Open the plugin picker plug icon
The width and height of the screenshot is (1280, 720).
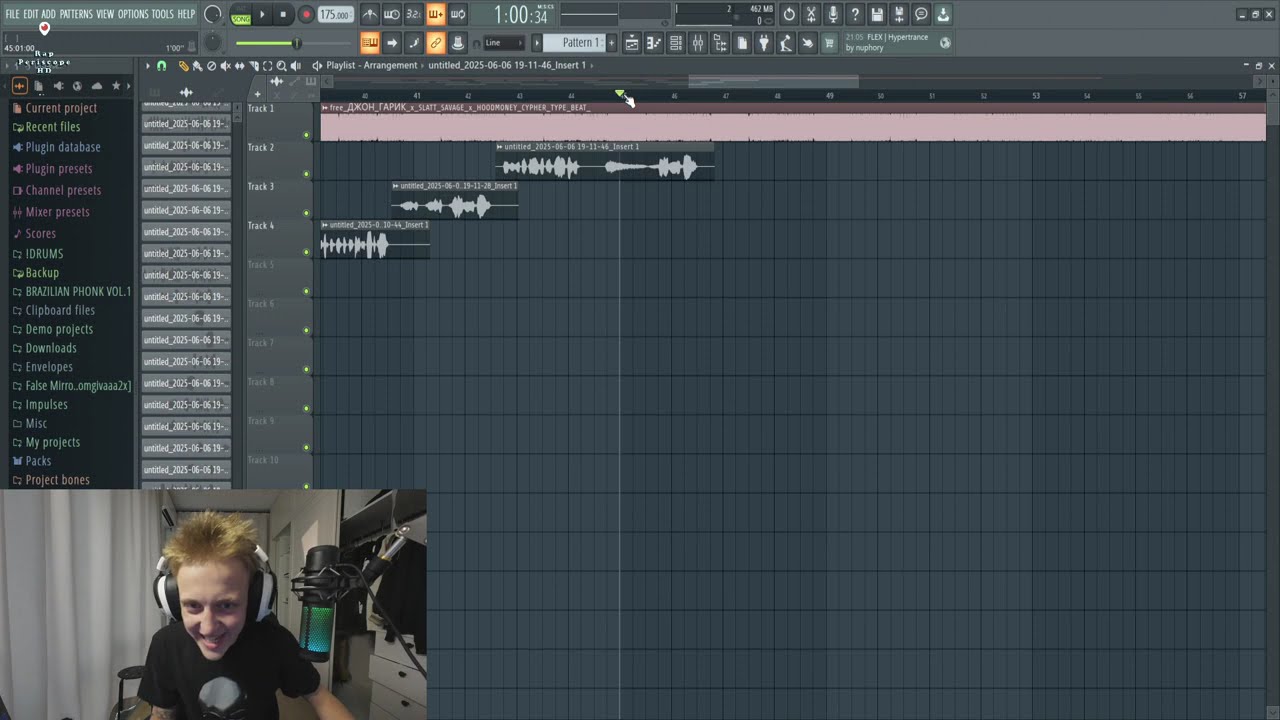764,43
